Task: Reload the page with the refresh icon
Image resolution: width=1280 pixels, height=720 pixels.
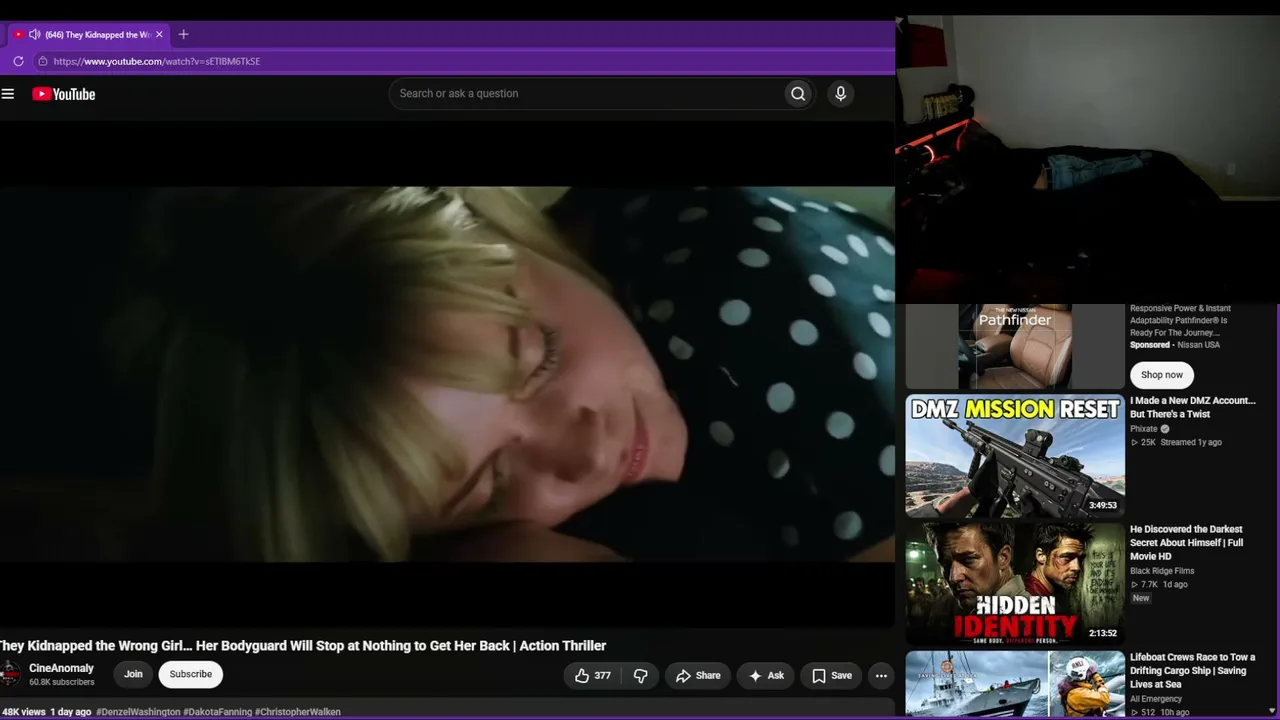Action: coord(18,61)
